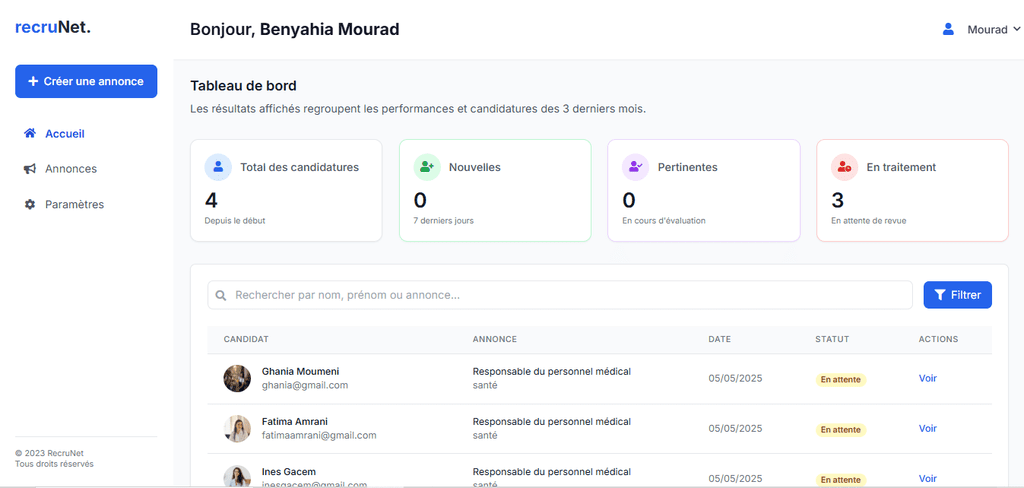Focus the candidate search input field

click(565, 295)
